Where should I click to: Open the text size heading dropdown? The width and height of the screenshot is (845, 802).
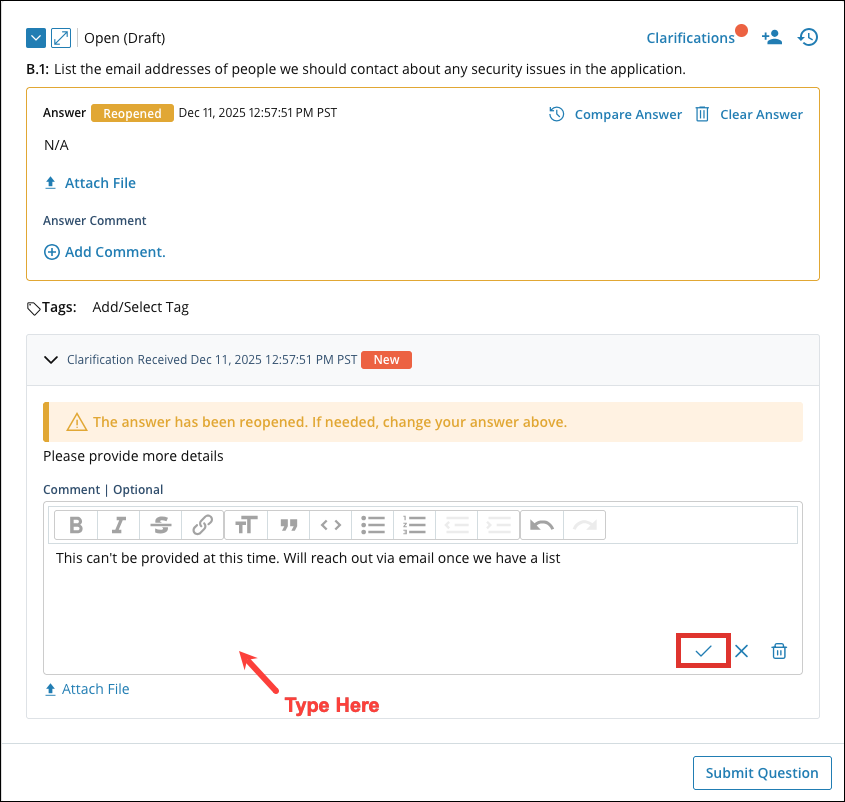pos(246,525)
